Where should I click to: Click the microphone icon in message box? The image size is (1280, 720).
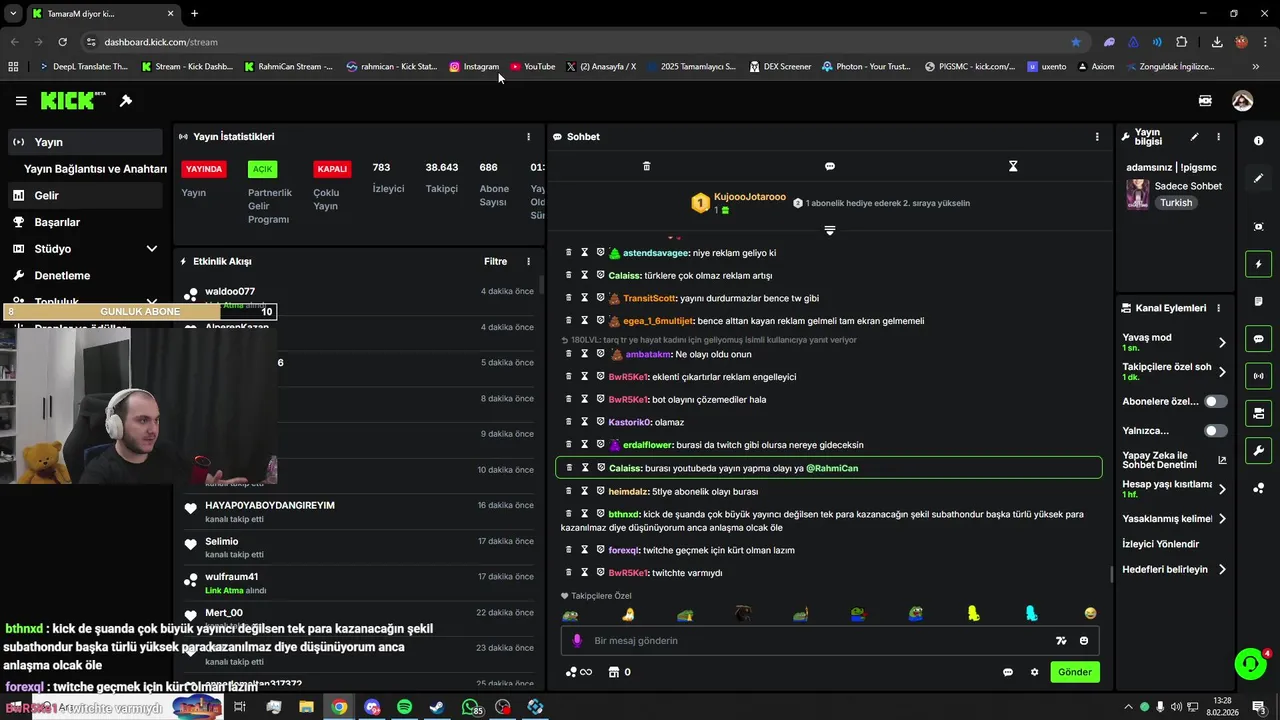576,641
